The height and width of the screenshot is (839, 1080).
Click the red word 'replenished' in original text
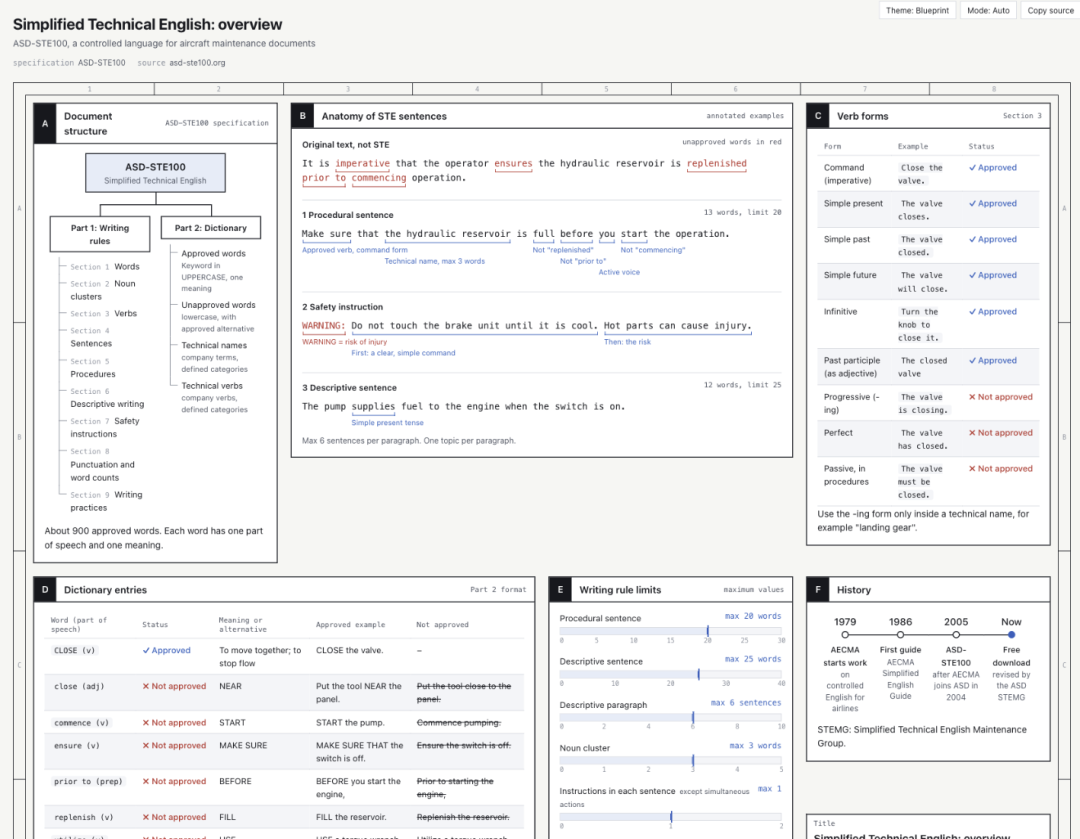716,163
